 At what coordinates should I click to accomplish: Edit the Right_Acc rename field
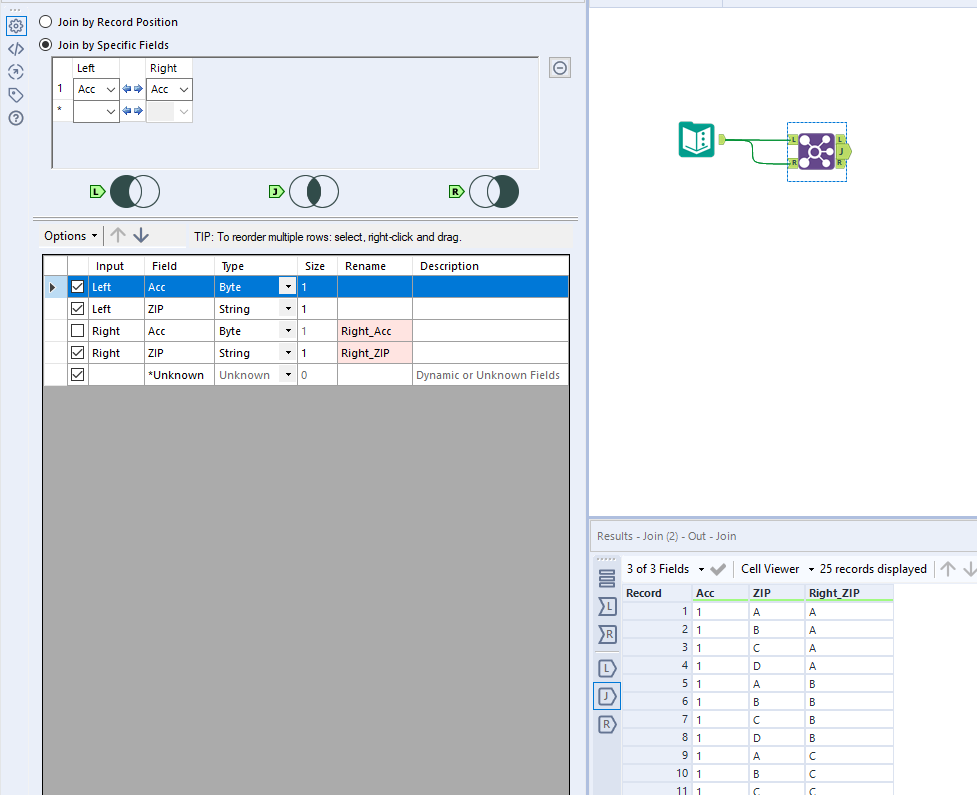[x=375, y=331]
